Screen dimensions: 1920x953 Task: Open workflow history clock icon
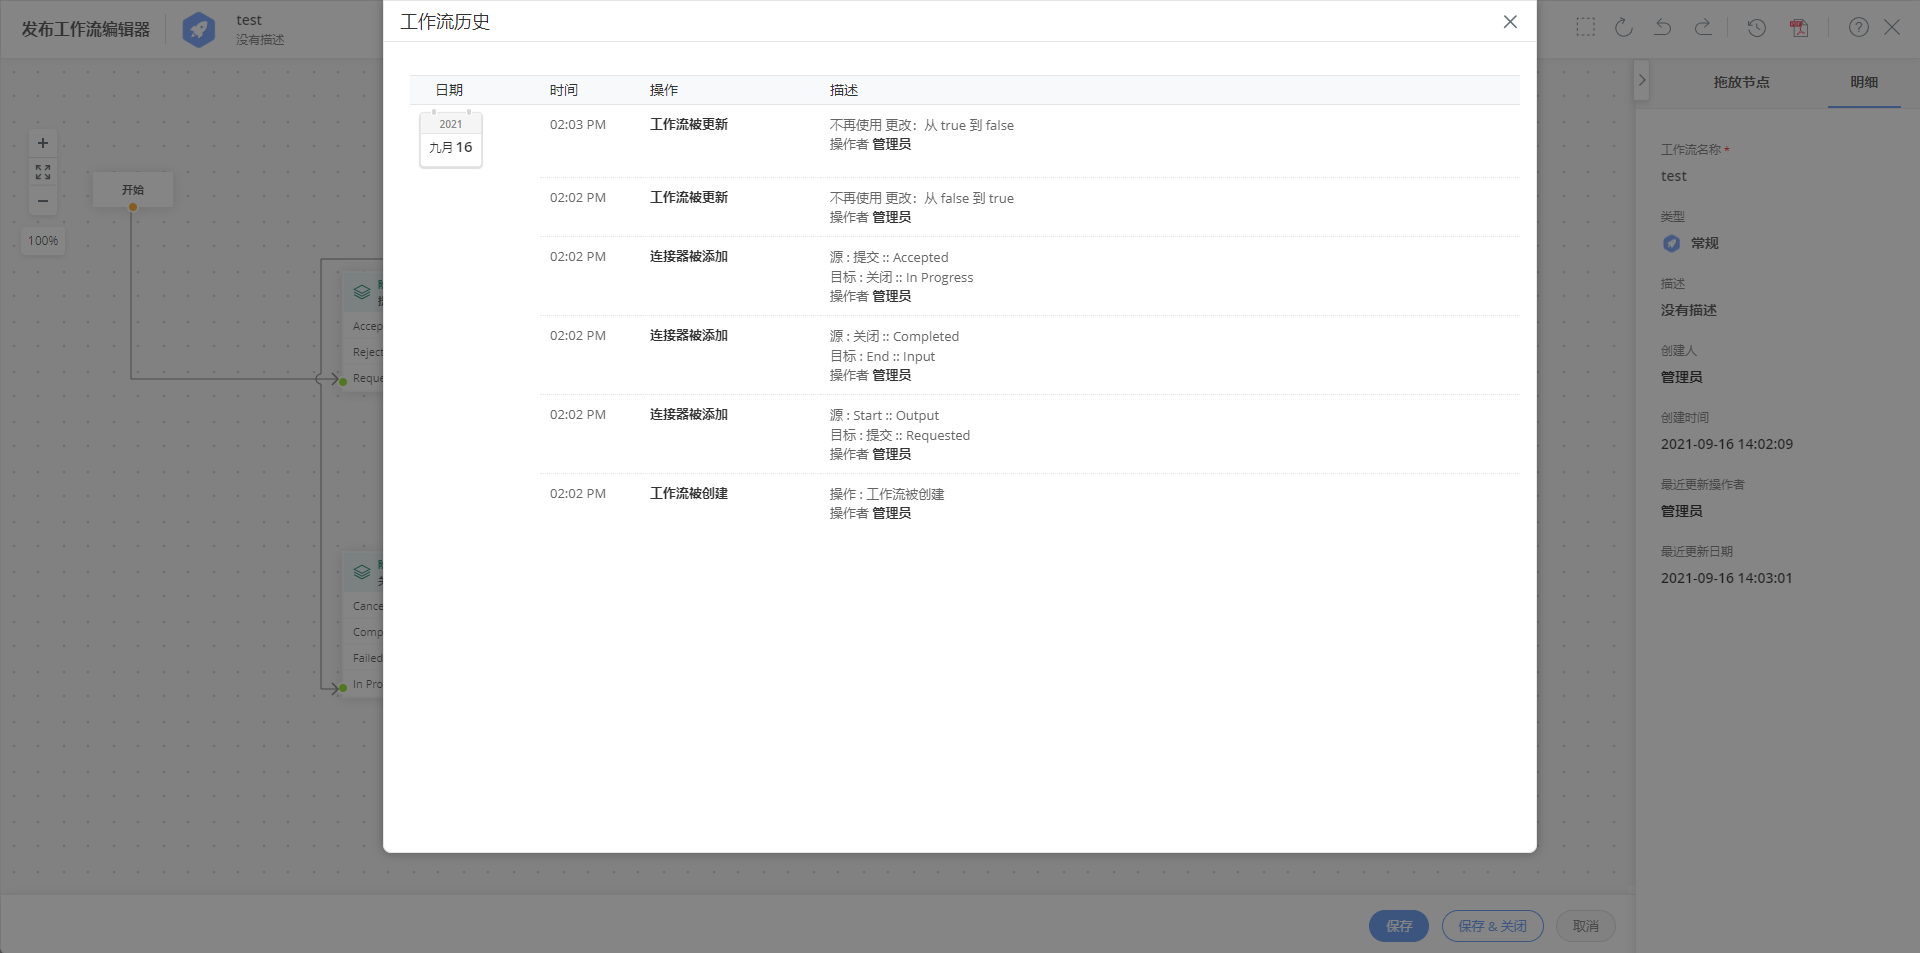coord(1757,27)
